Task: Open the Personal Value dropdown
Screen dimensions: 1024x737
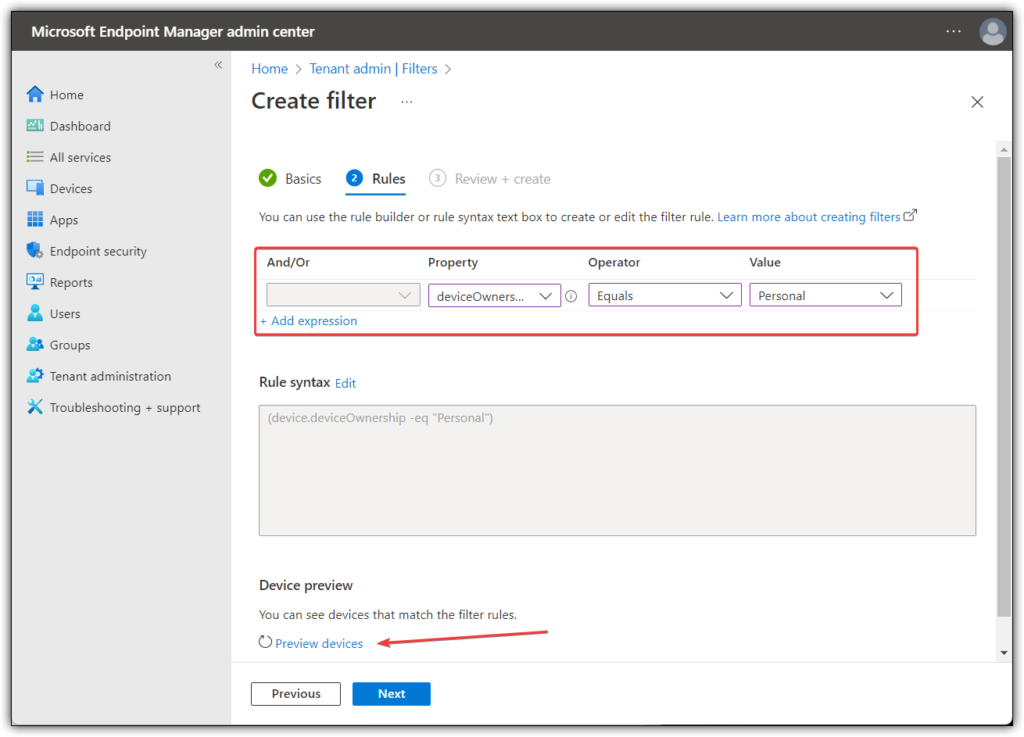Action: (825, 295)
